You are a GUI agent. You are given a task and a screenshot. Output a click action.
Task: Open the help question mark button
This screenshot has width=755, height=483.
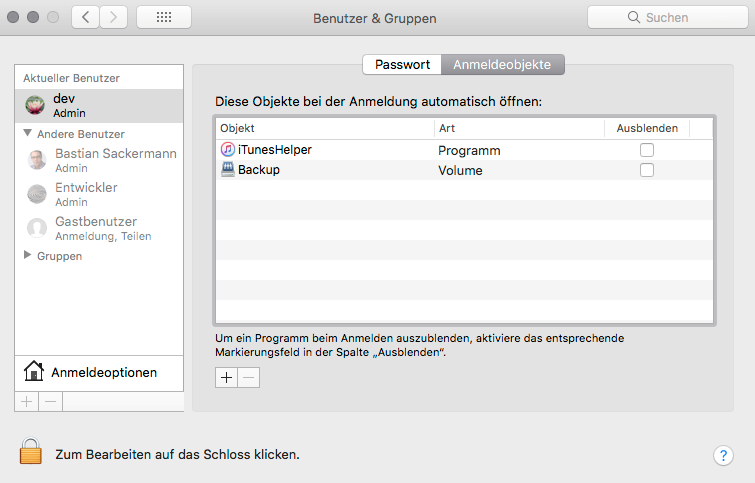coord(724,455)
